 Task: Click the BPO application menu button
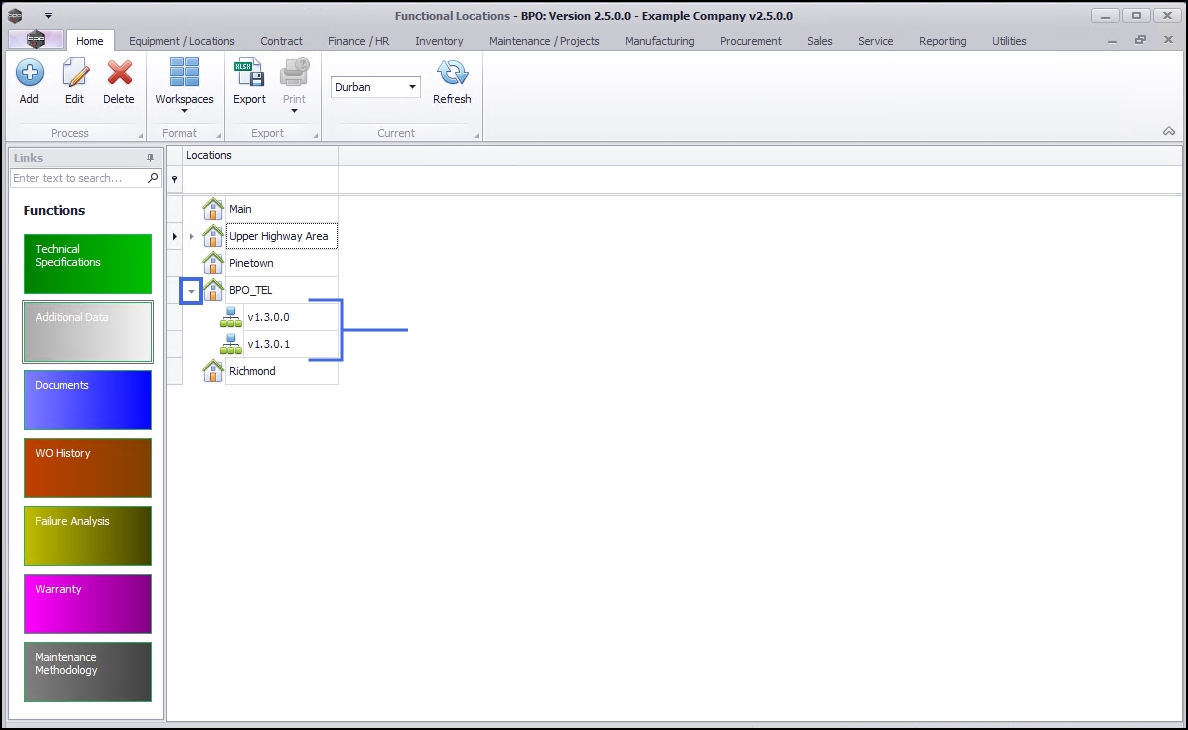(36, 40)
